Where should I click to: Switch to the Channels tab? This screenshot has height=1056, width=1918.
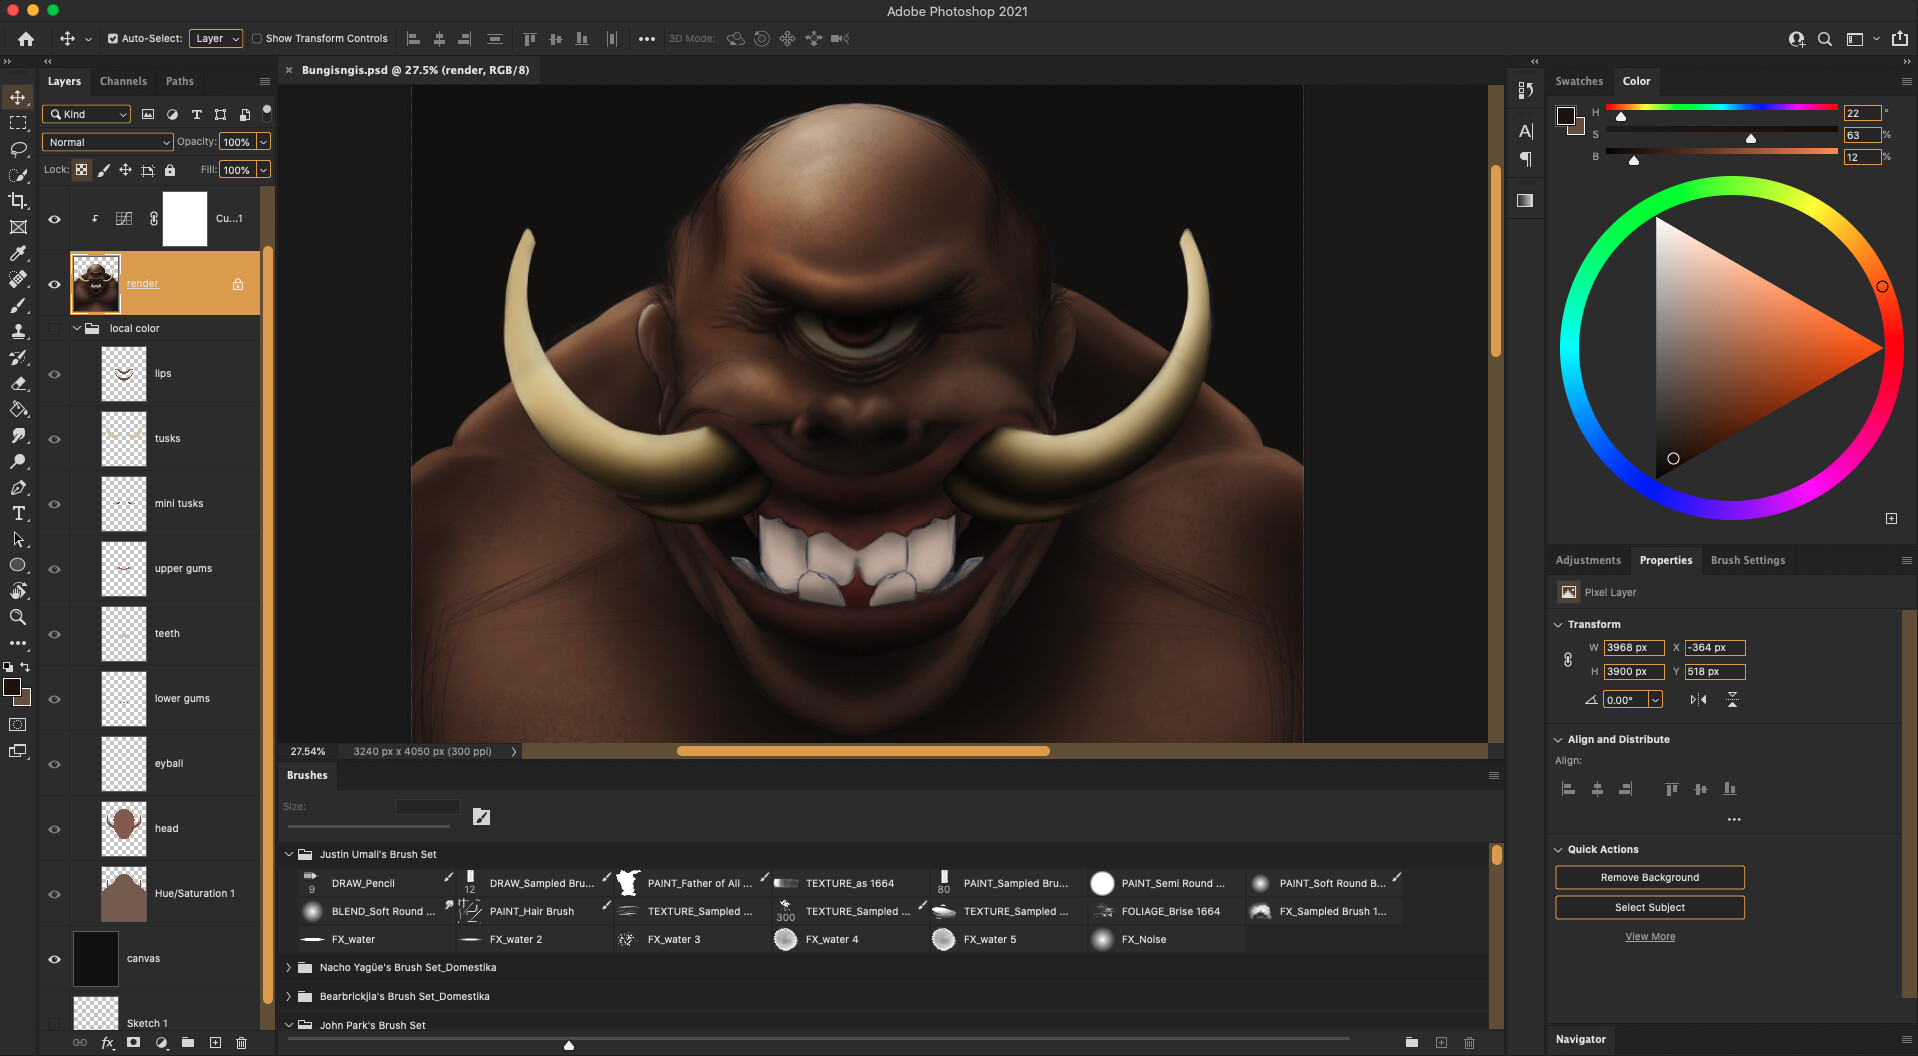point(123,81)
